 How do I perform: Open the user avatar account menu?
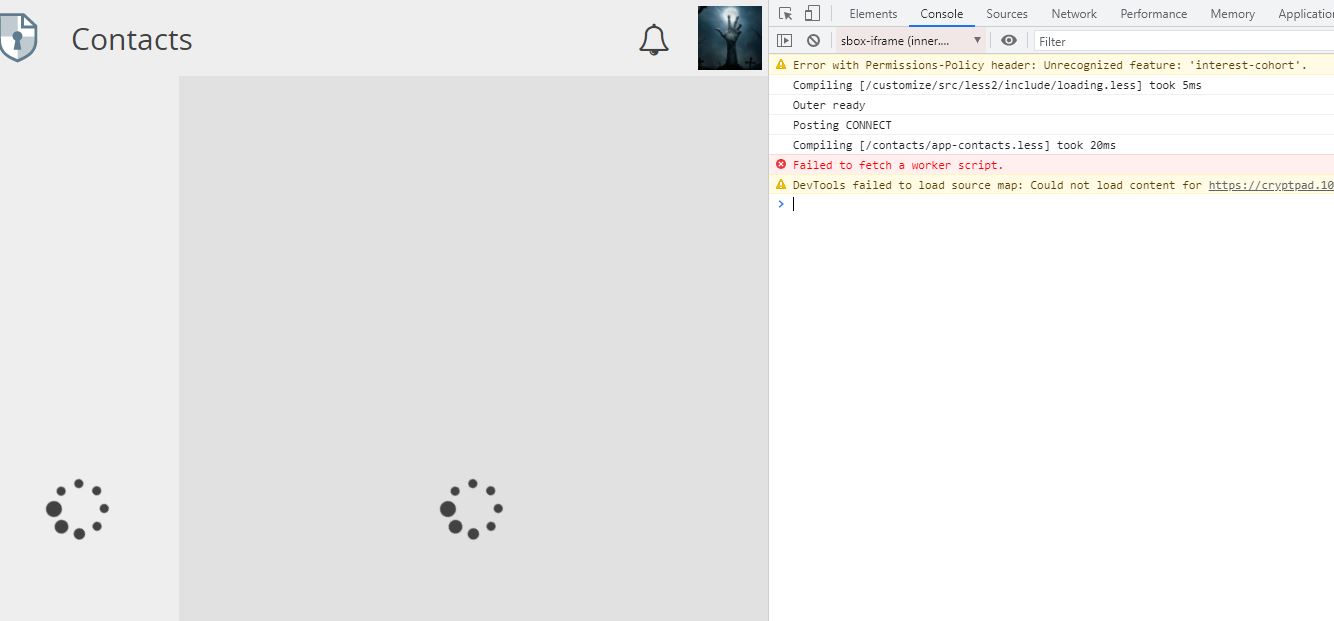coord(729,37)
